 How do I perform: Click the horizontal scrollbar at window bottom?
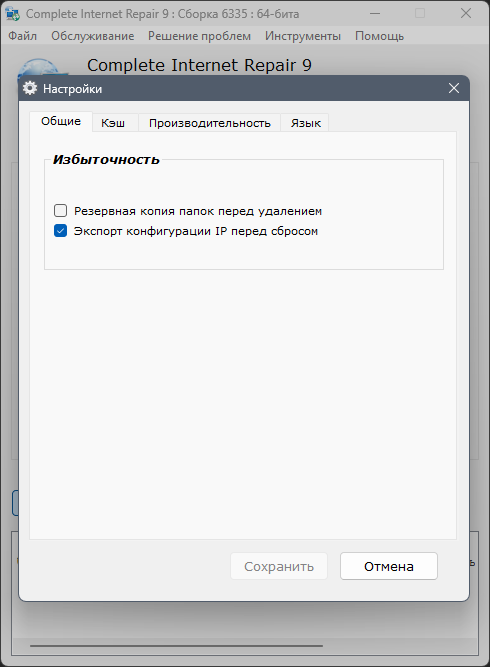coord(177,646)
